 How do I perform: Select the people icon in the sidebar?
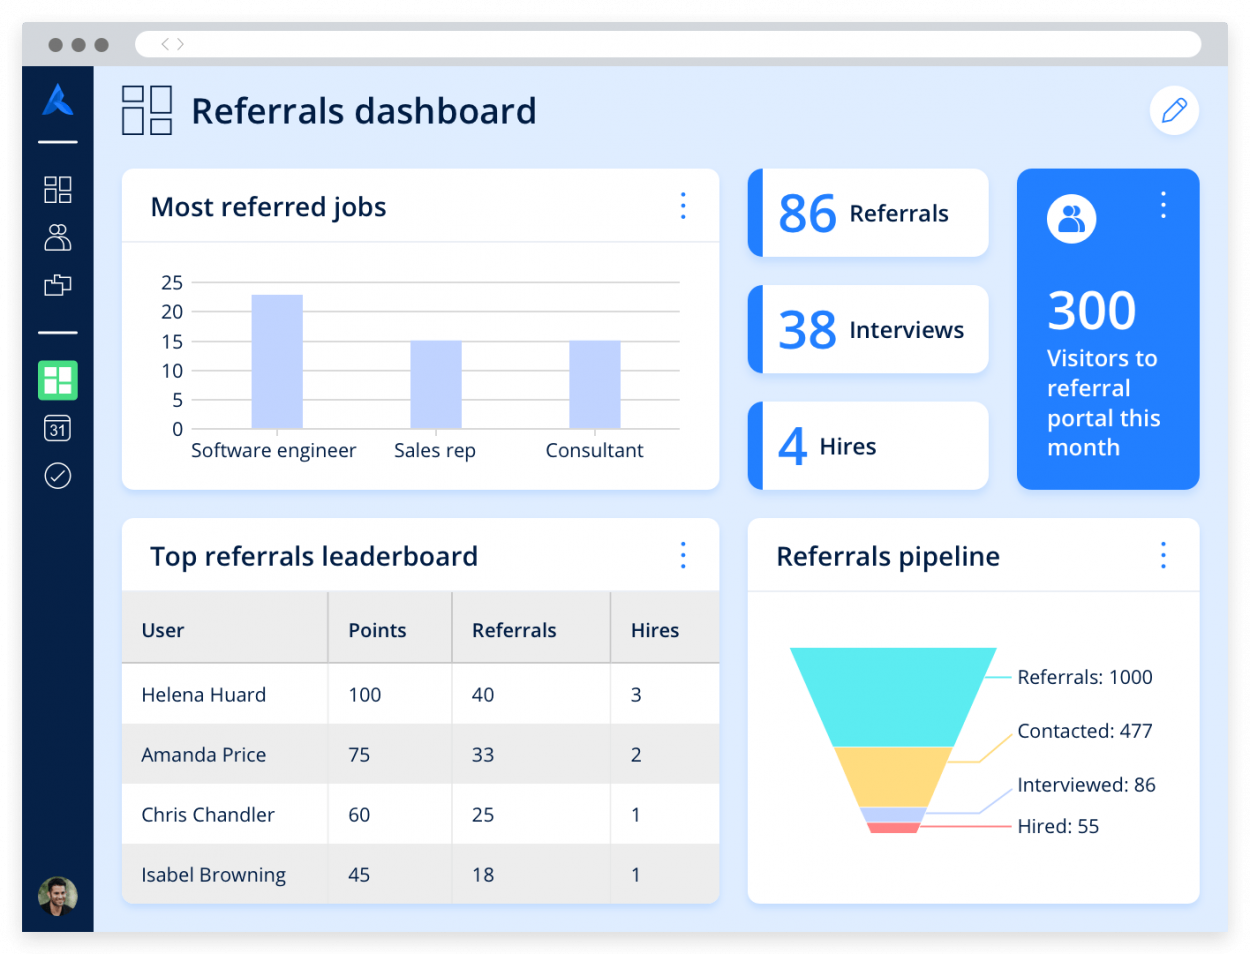[x=57, y=237]
